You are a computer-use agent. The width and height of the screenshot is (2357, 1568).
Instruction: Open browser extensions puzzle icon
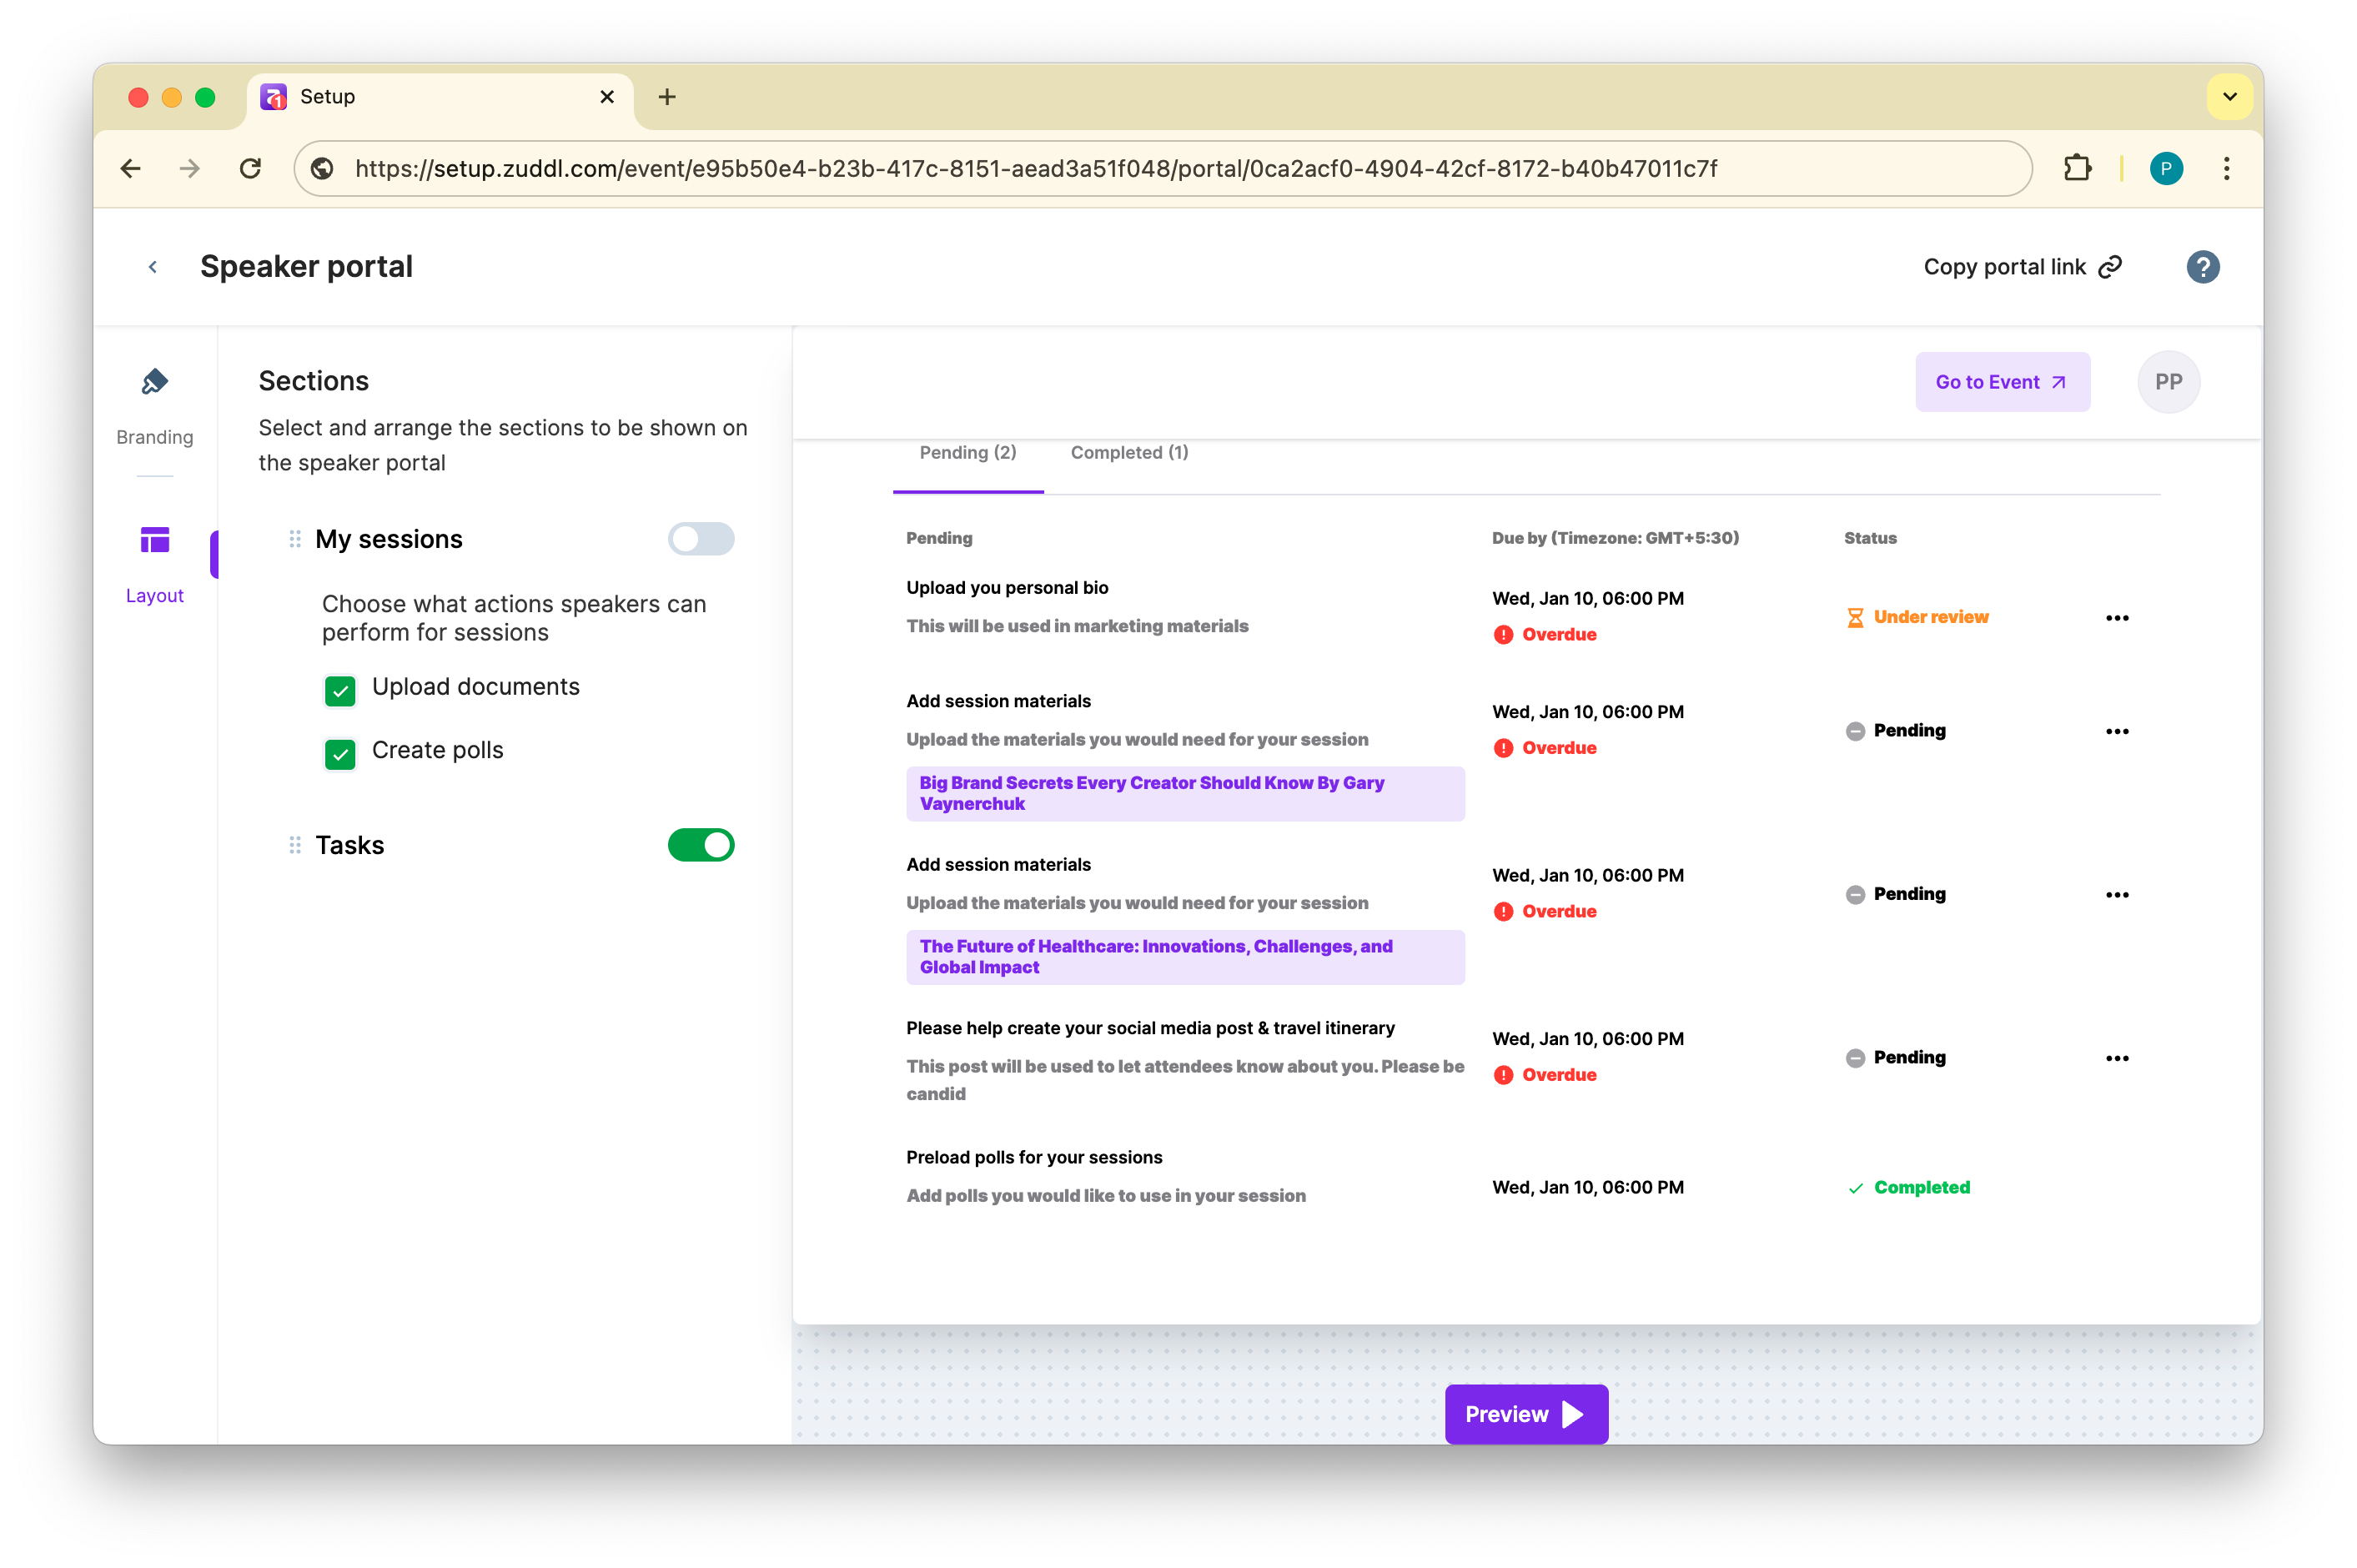tap(2077, 168)
